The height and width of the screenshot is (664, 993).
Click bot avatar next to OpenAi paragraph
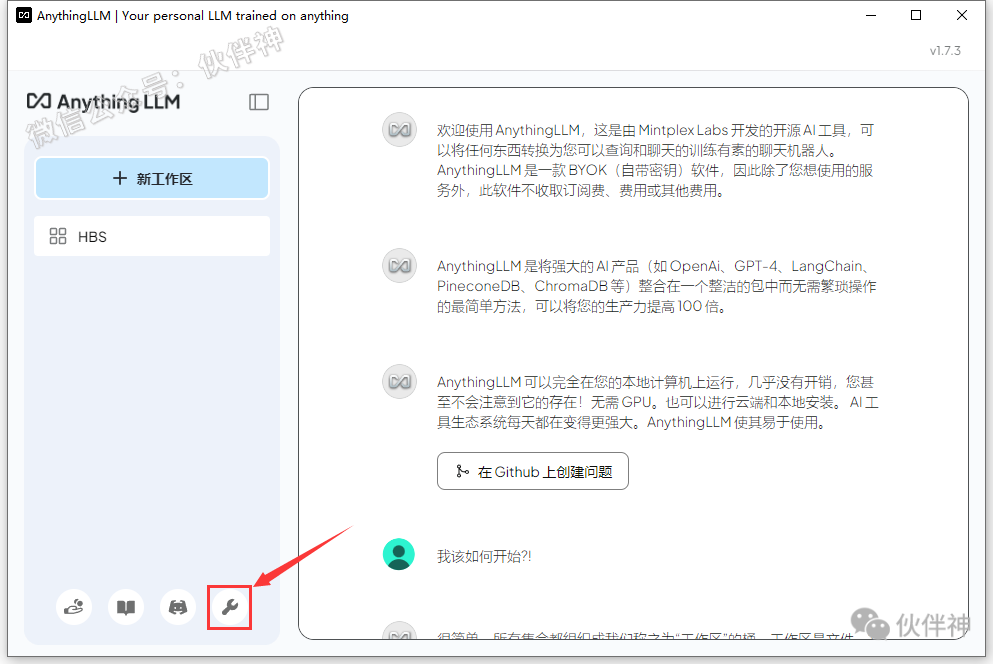399,265
